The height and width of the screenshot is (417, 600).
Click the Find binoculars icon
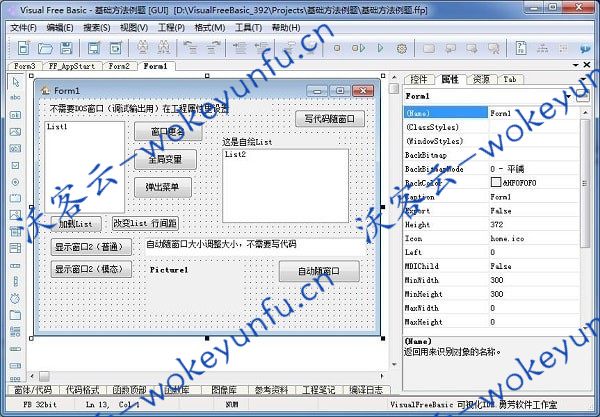143,48
